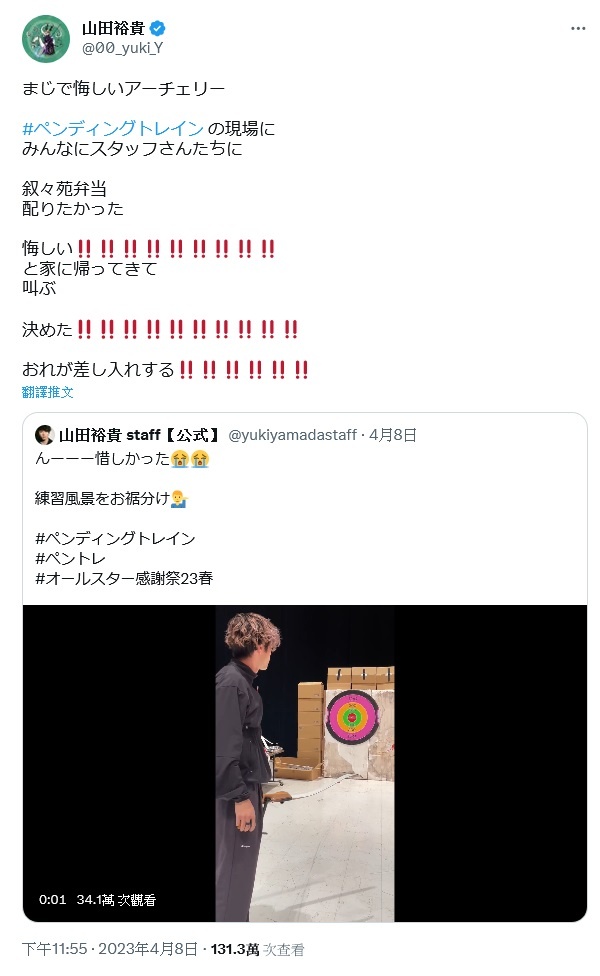
Task: Click the 0:01 video time indicator
Action: pos(52,899)
